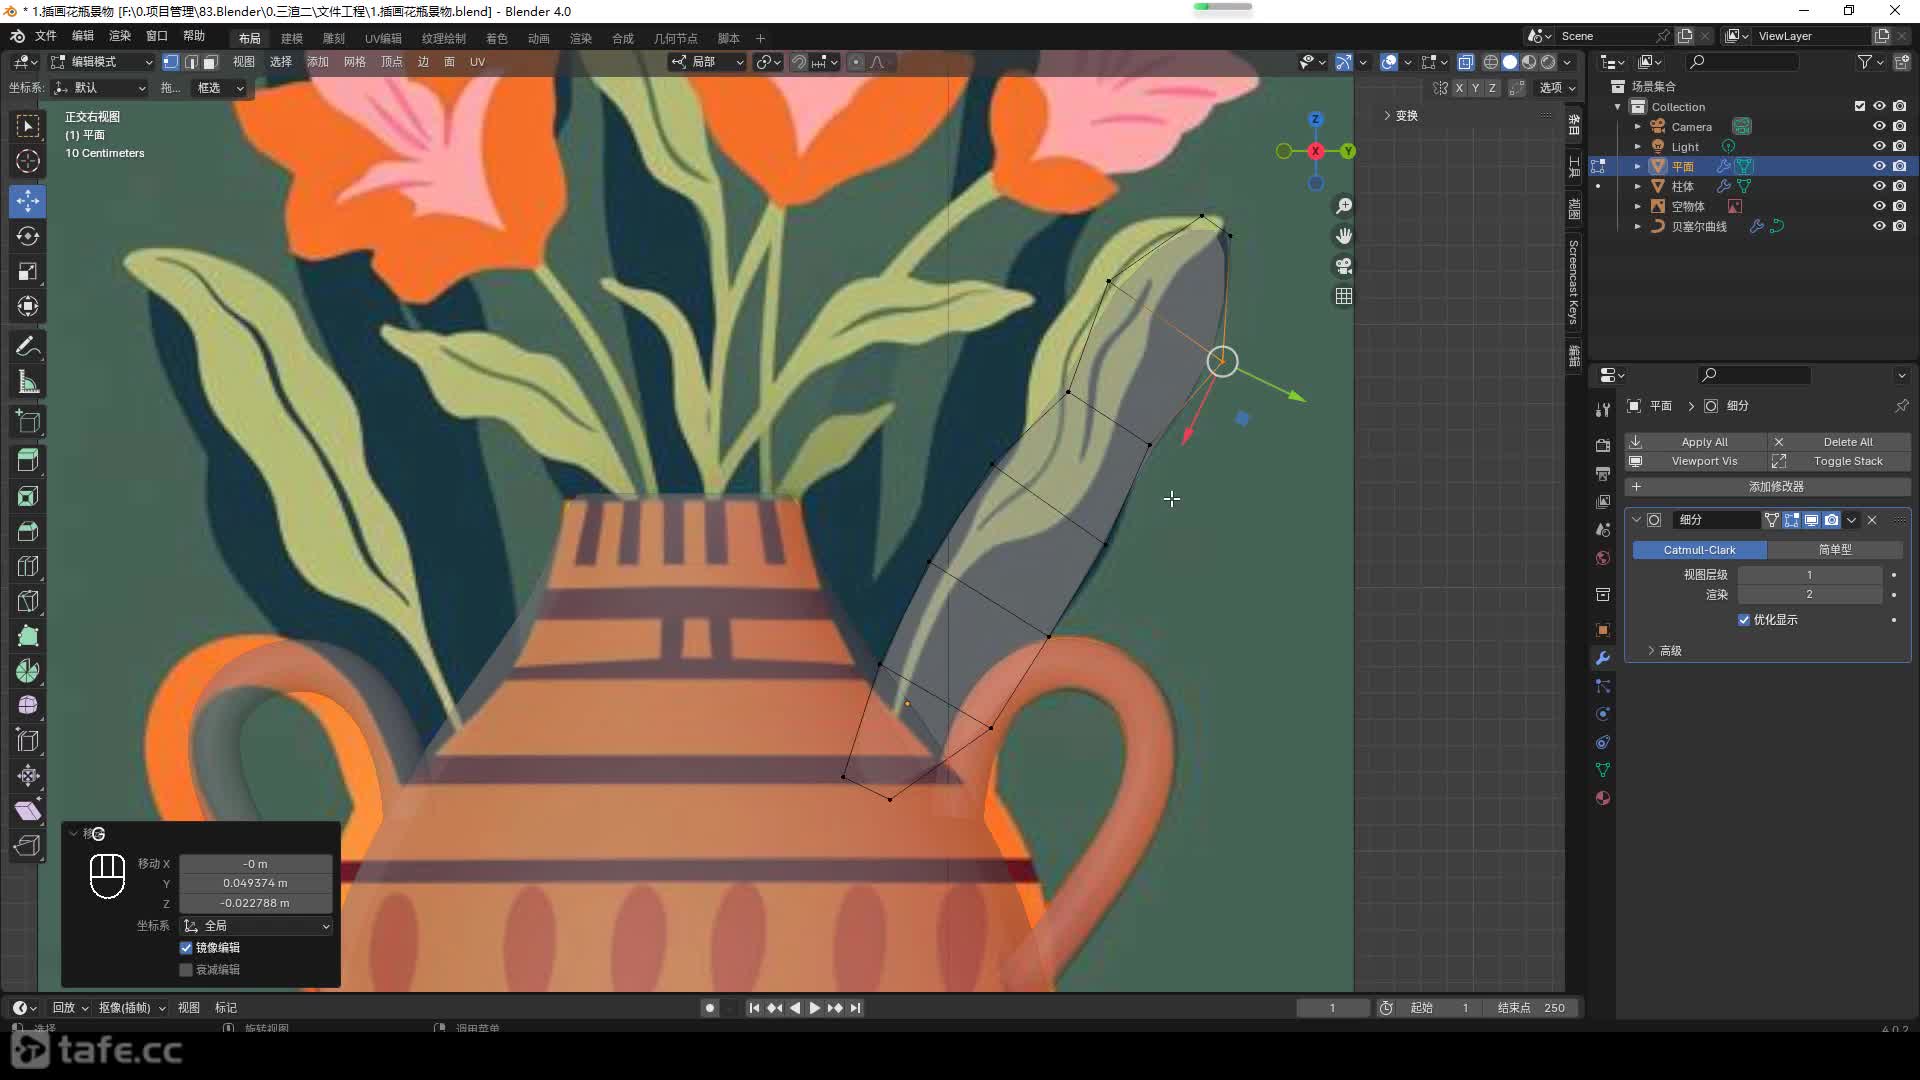Open the 编辑模式 mode dropdown
The width and height of the screenshot is (1920, 1080).
click(102, 62)
